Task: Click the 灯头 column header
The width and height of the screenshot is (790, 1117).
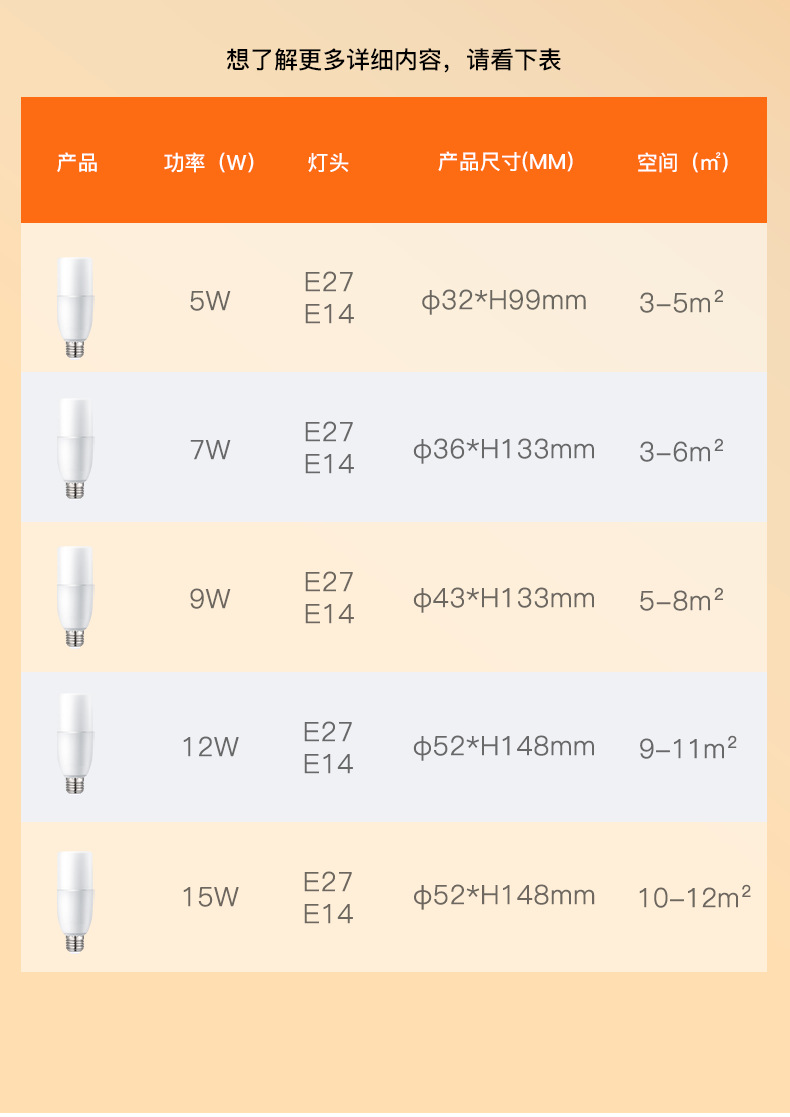Action: tap(328, 162)
